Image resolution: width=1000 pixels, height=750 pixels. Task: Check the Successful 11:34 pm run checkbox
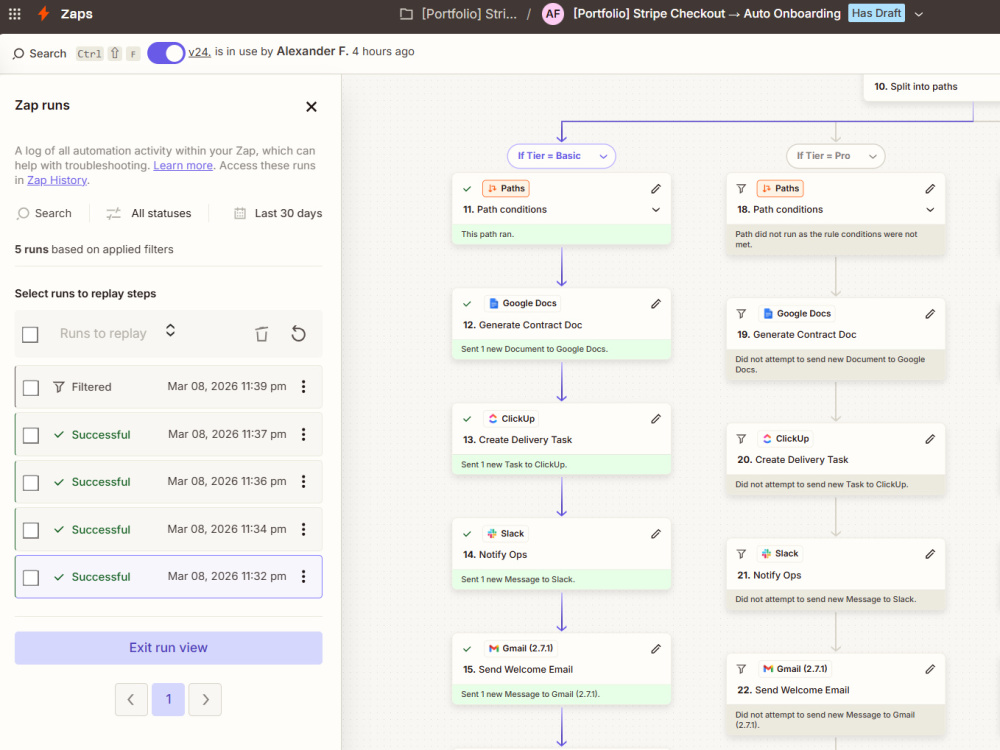coord(31,530)
